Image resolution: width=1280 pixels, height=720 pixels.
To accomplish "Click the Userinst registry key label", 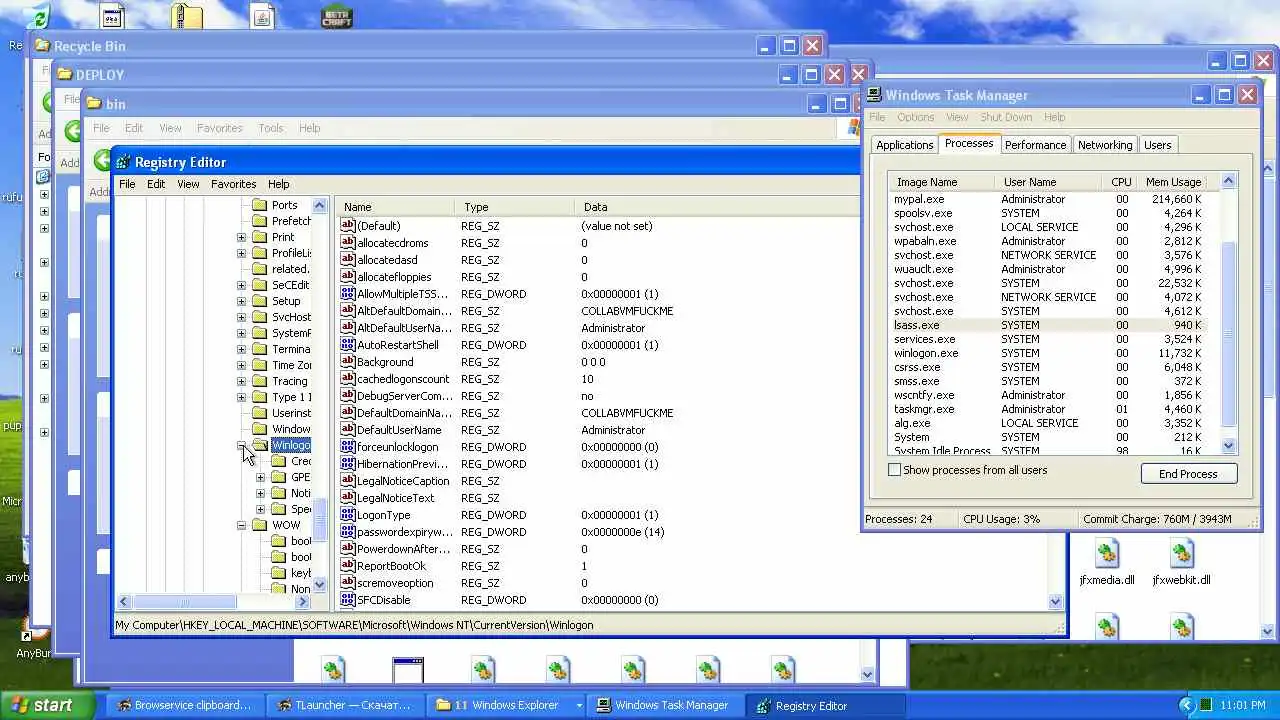I will pos(291,413).
